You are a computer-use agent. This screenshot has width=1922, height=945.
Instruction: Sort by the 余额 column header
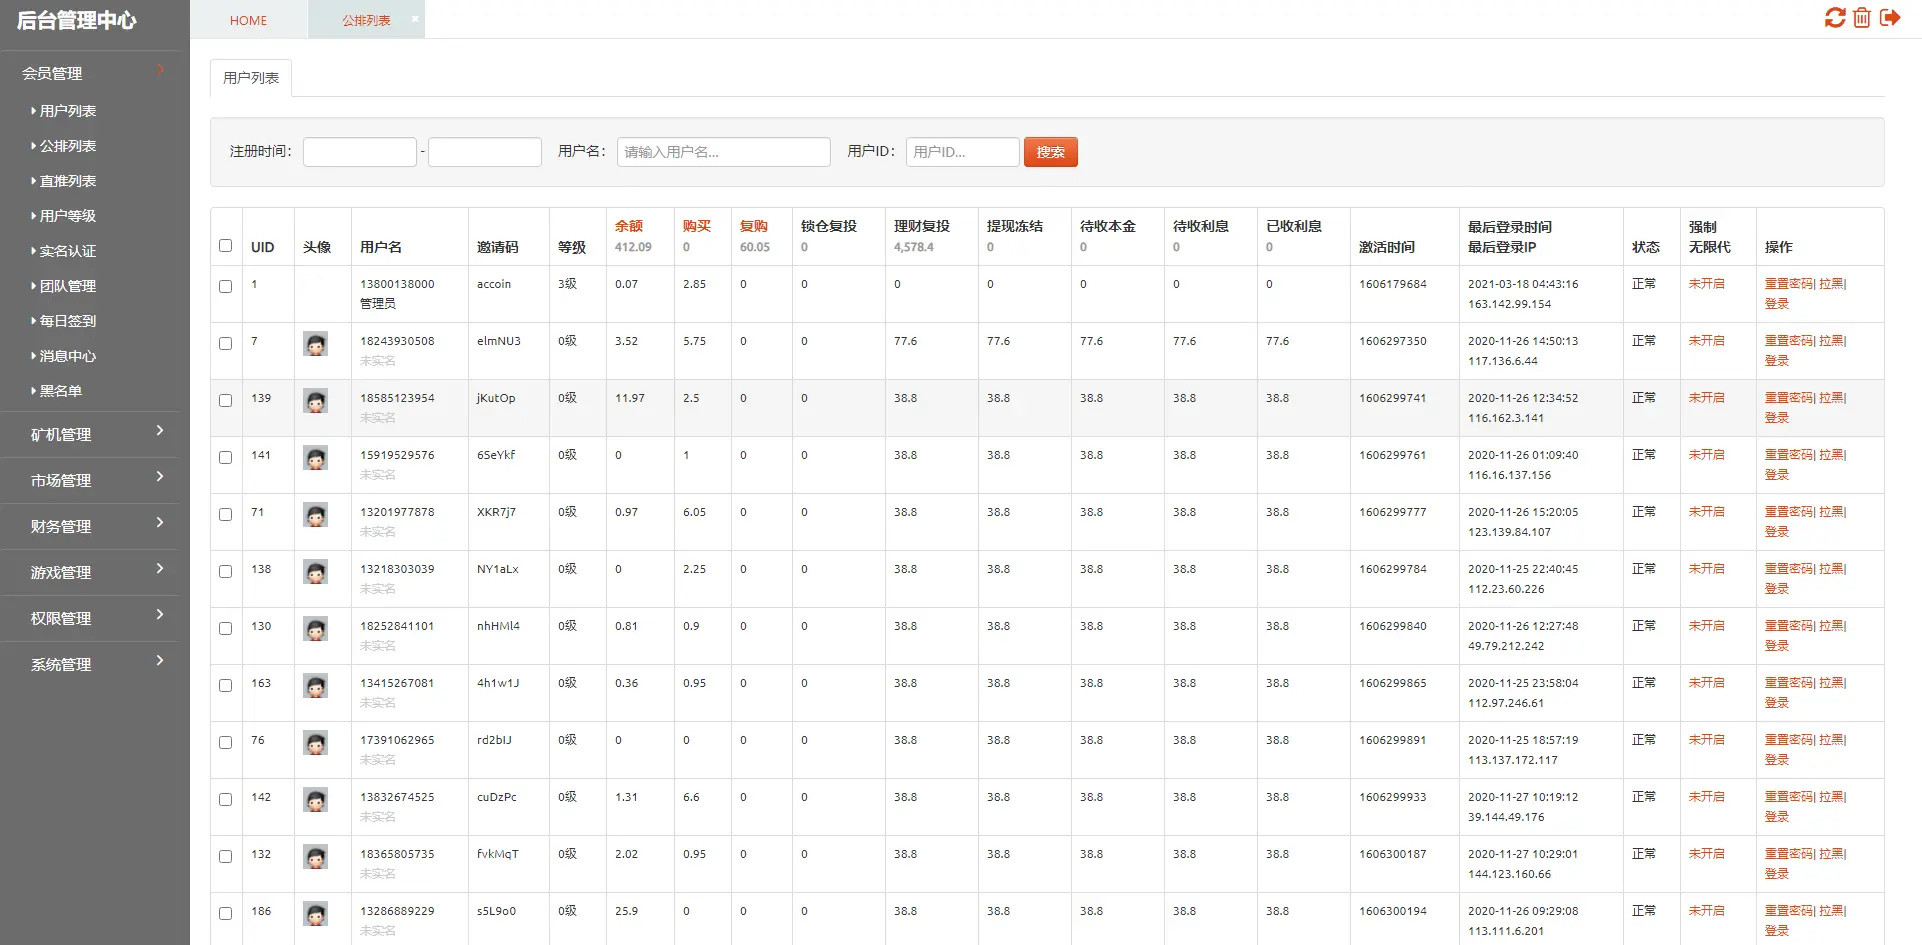point(629,226)
